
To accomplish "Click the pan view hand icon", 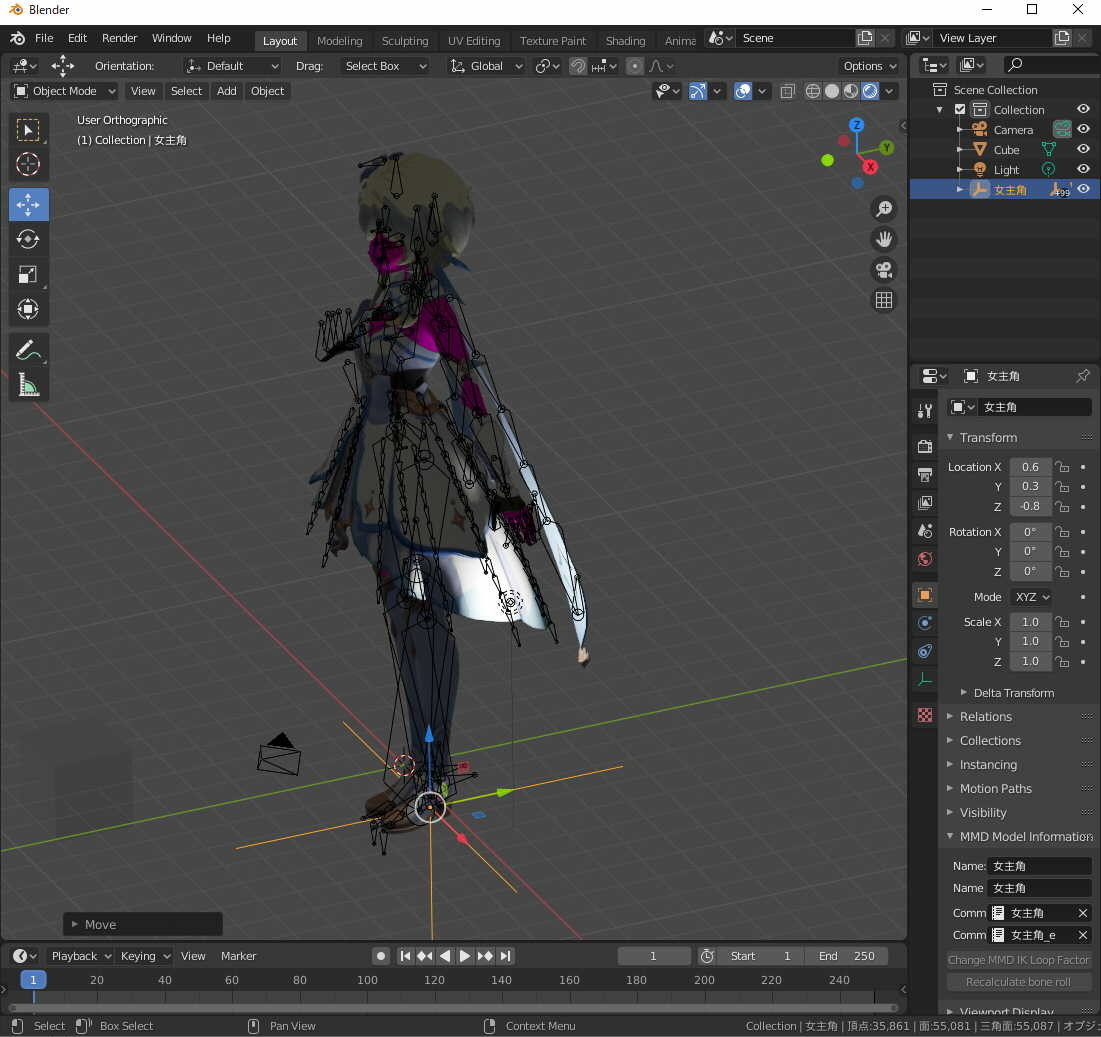I will pos(884,239).
